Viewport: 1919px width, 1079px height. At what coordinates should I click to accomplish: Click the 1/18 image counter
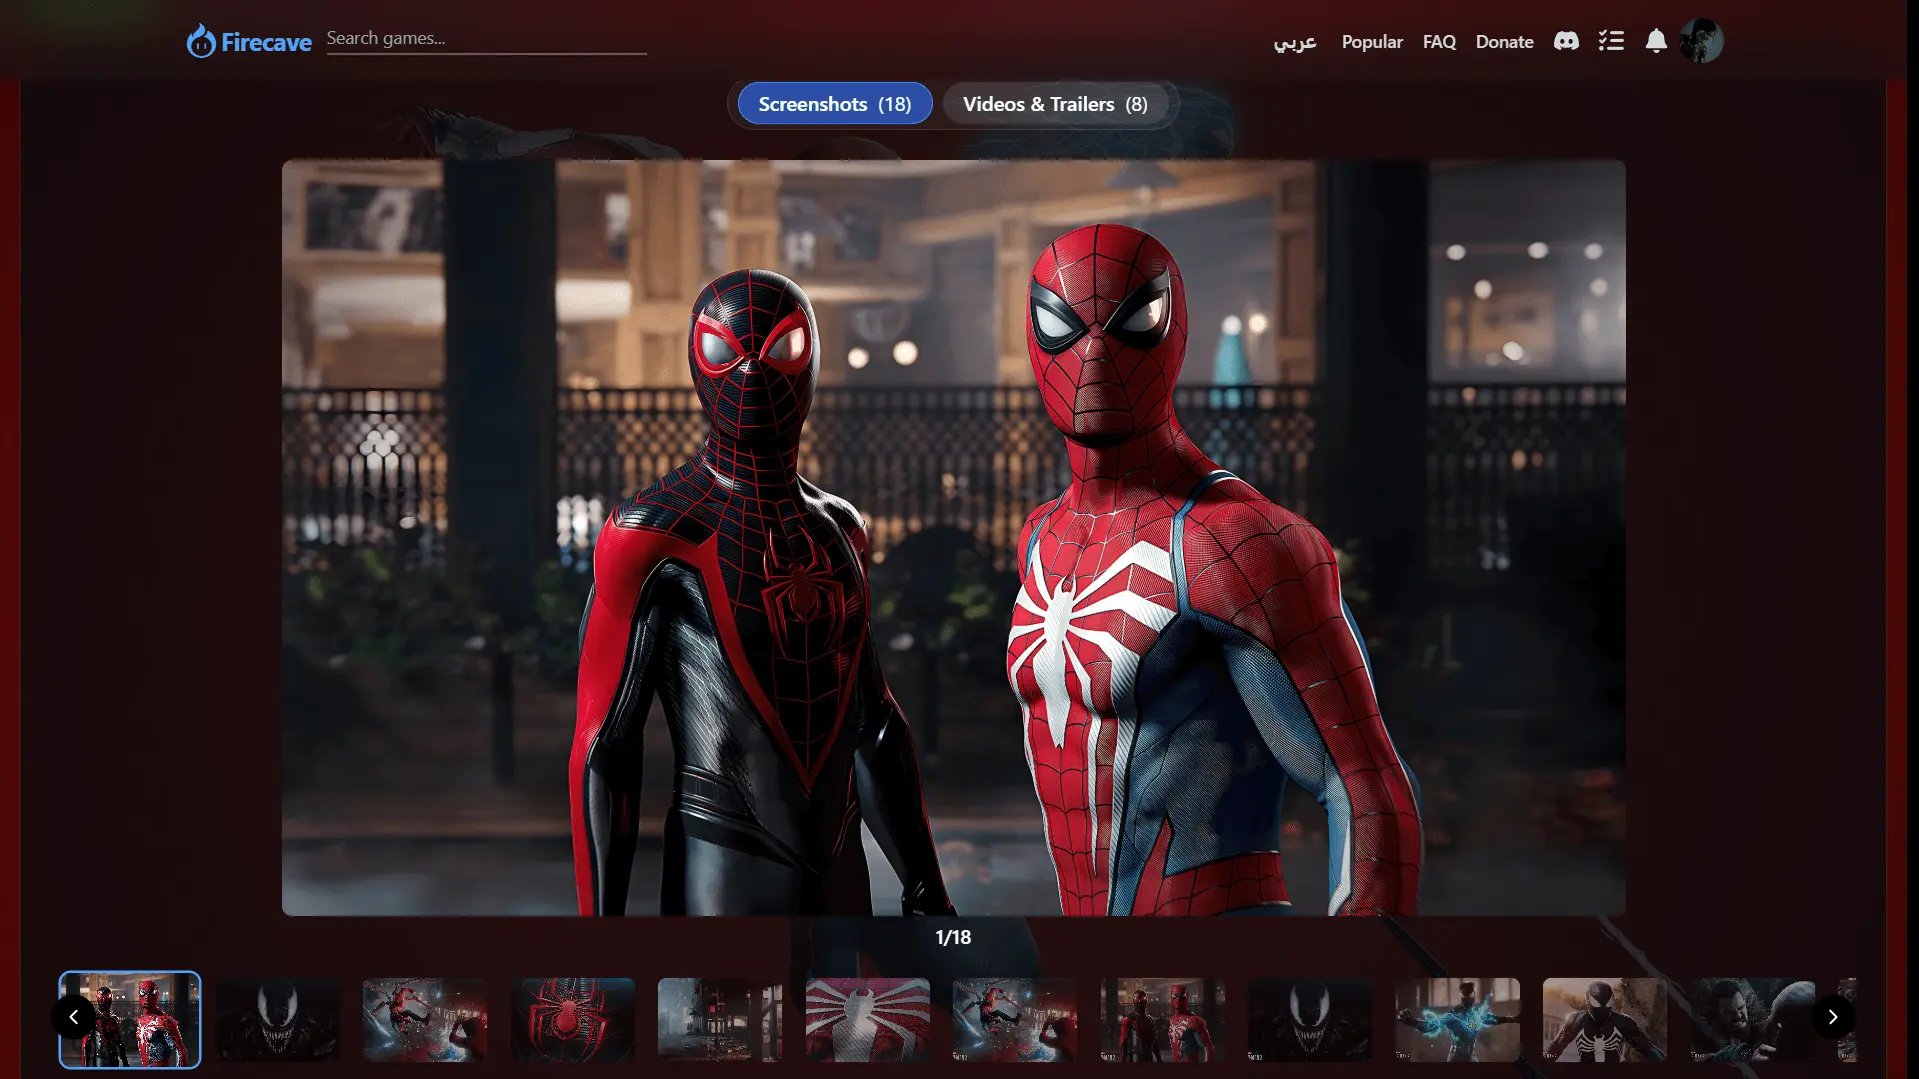[953, 937]
